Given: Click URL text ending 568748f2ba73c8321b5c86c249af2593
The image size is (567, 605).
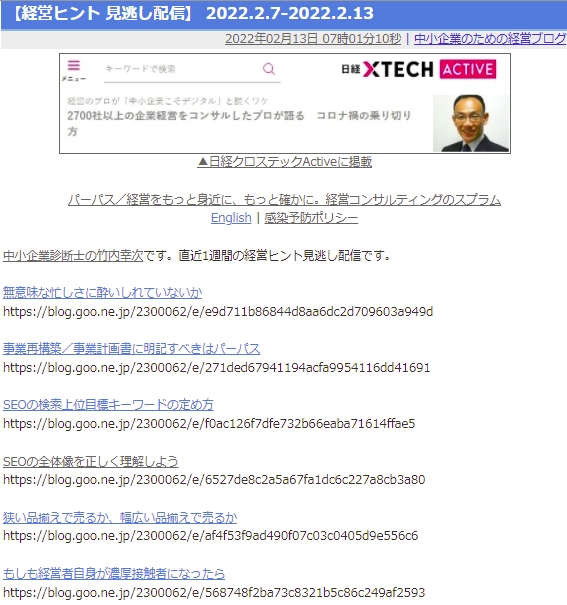Looking at the screenshot, I should coord(214,592).
